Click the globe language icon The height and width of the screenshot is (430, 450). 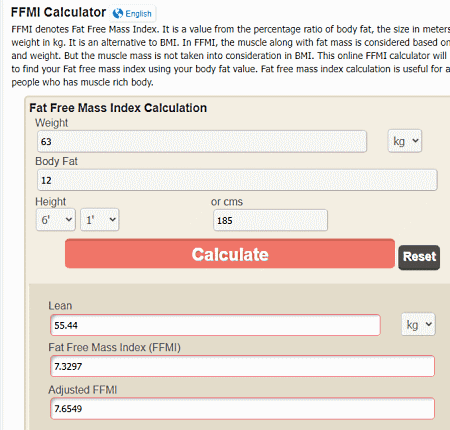(x=118, y=14)
